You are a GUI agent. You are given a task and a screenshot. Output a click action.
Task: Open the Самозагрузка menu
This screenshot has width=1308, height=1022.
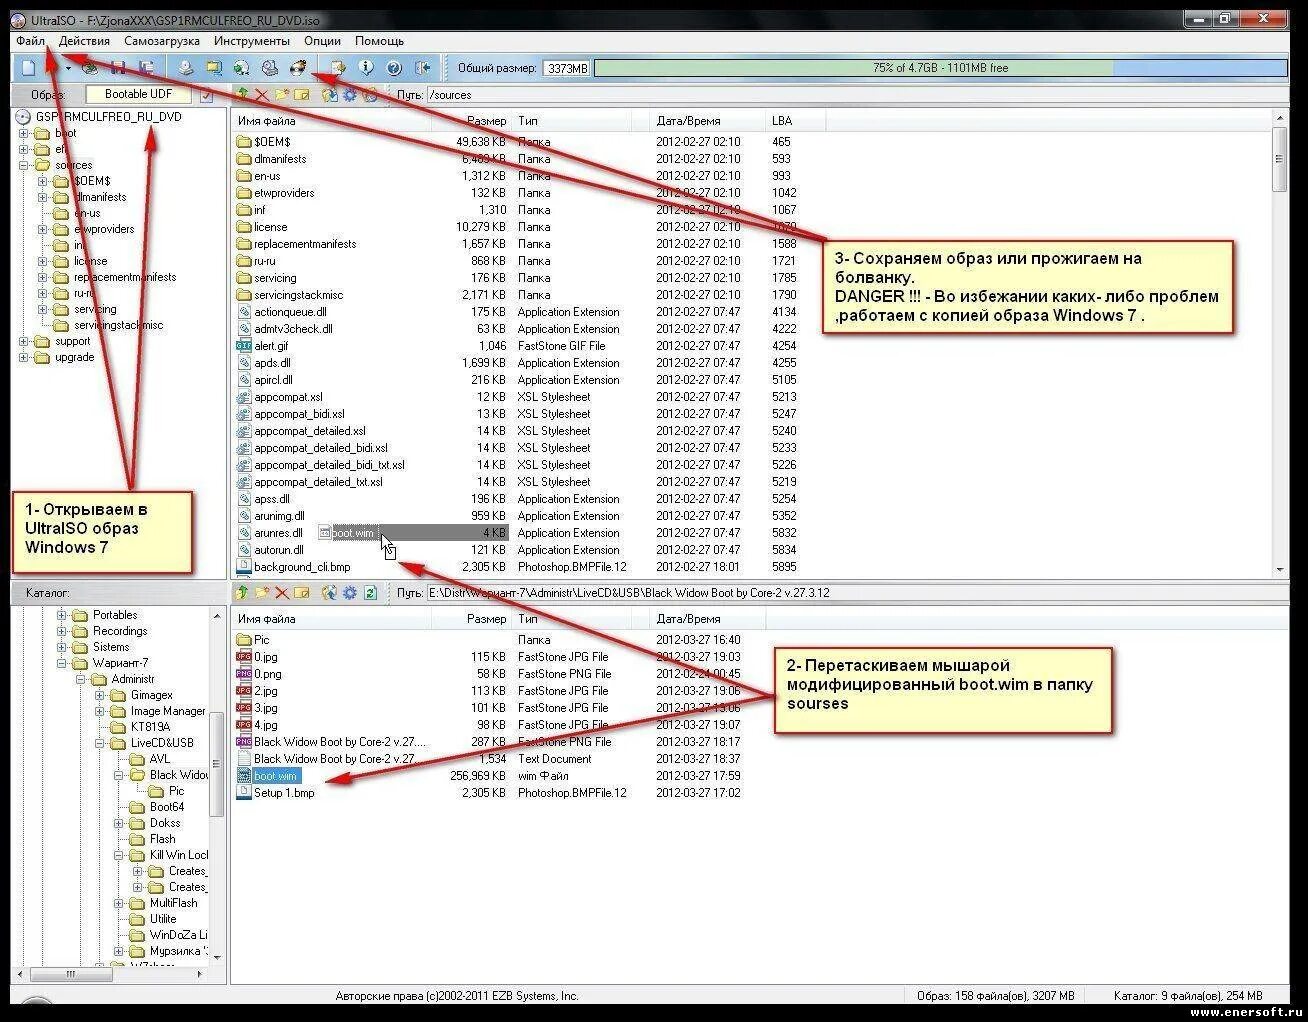162,41
